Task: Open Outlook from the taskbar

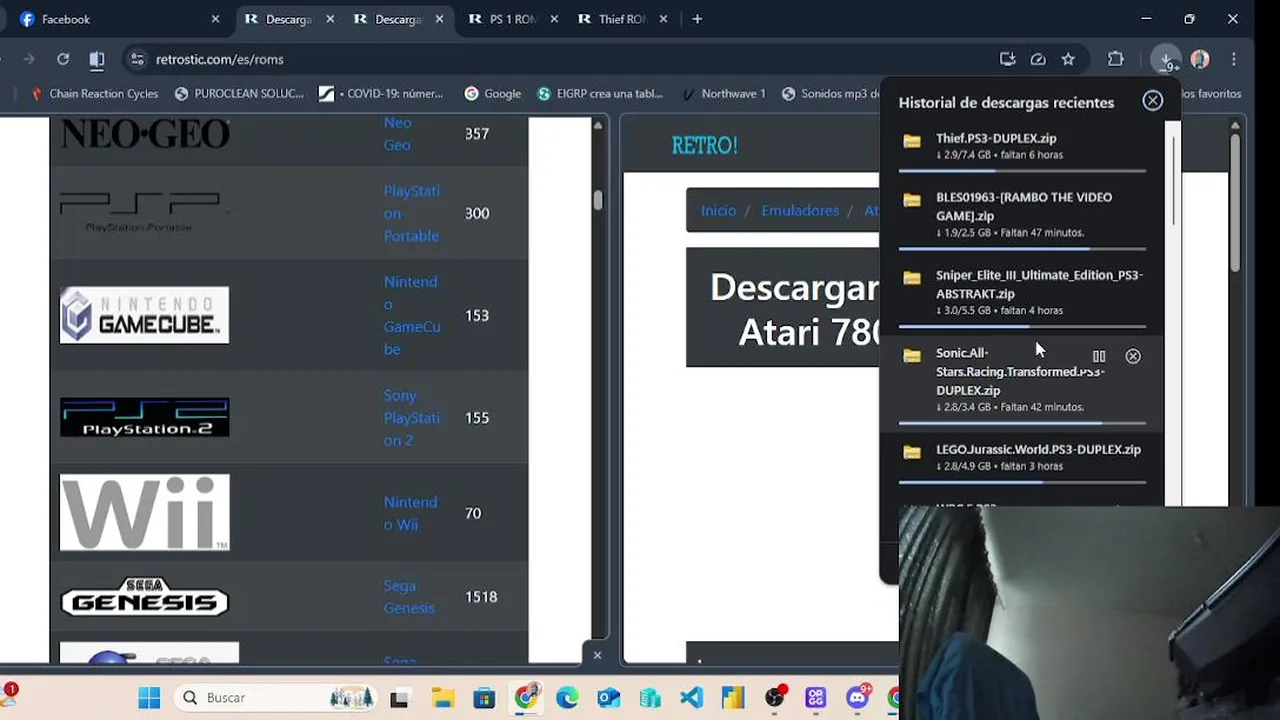Action: point(608,698)
